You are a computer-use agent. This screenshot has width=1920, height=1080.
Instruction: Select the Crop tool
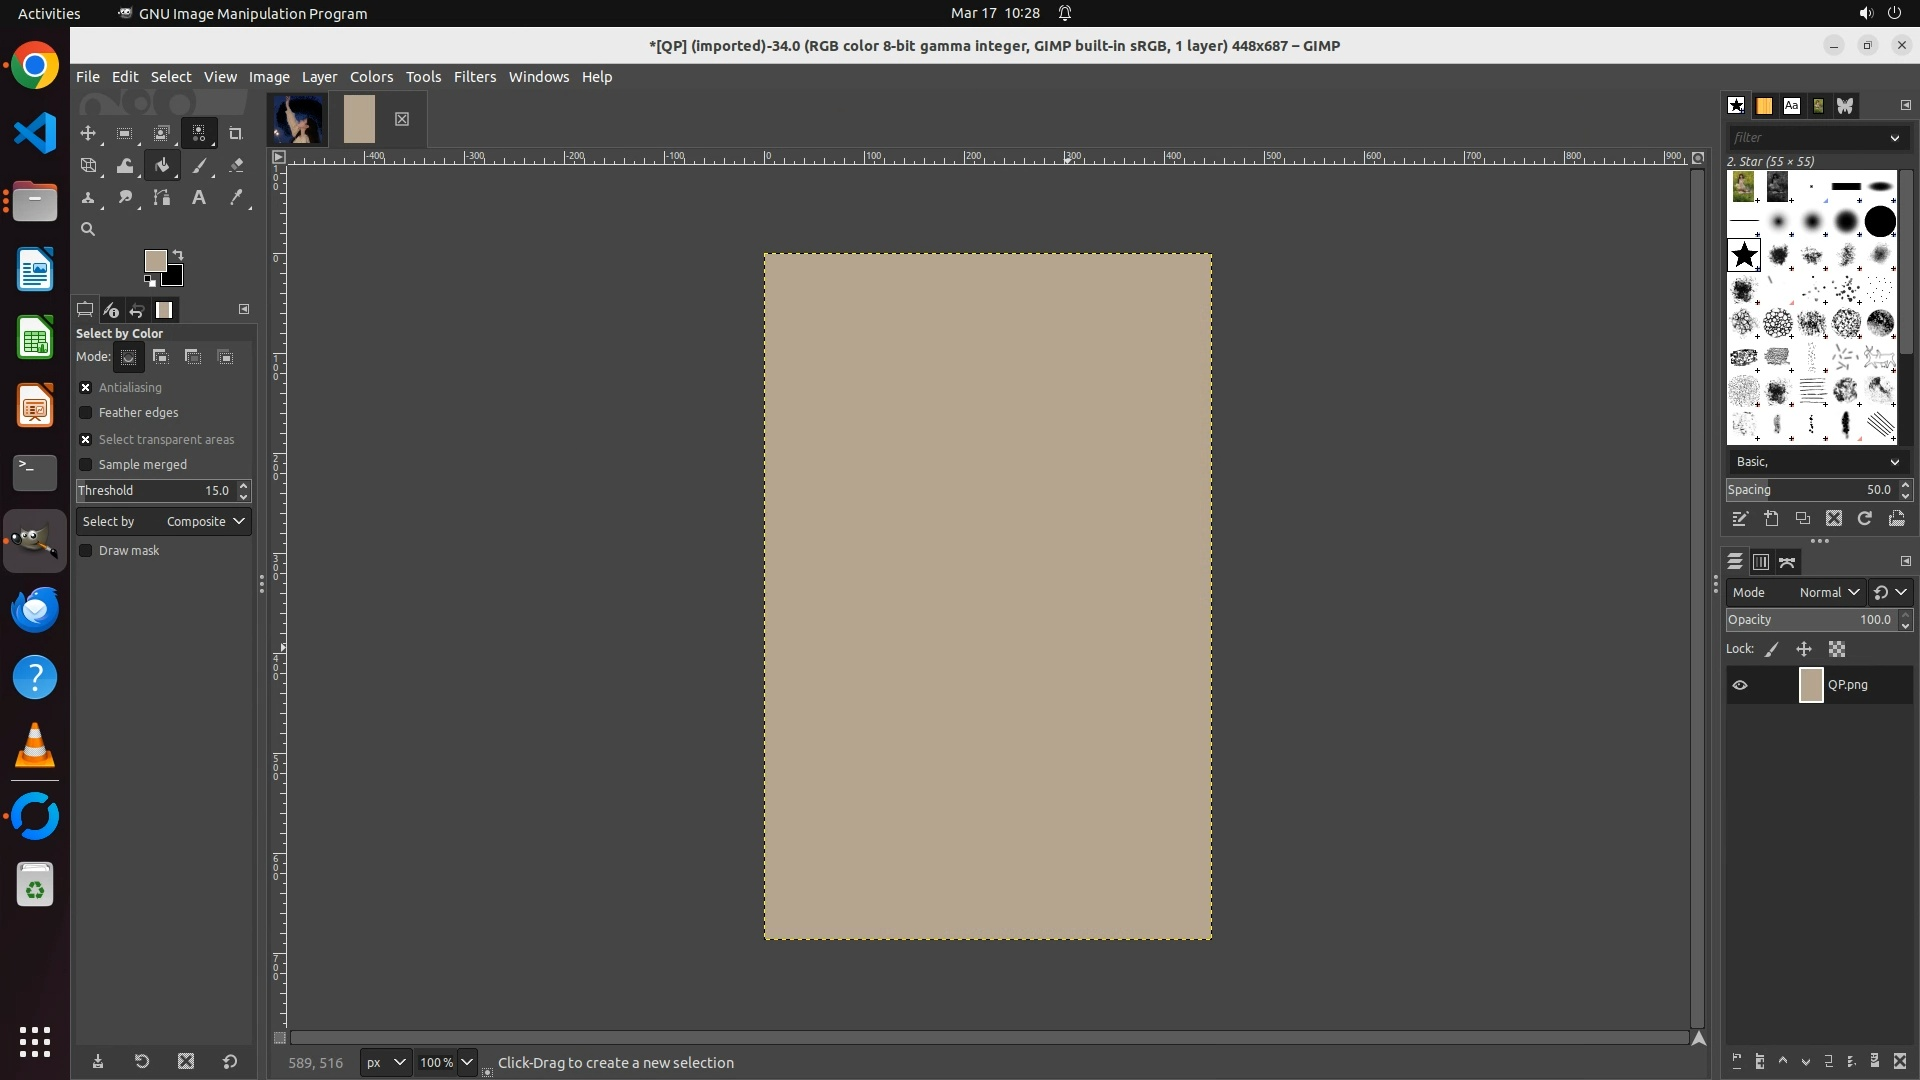point(236,133)
